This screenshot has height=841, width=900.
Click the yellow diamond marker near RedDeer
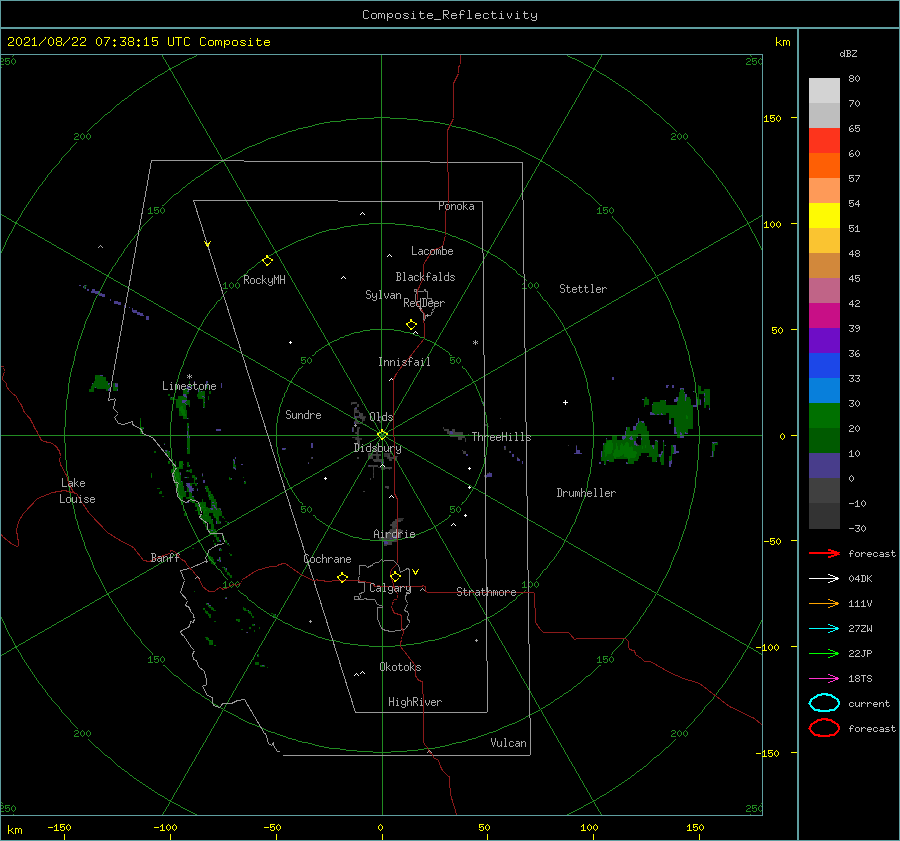[x=411, y=325]
